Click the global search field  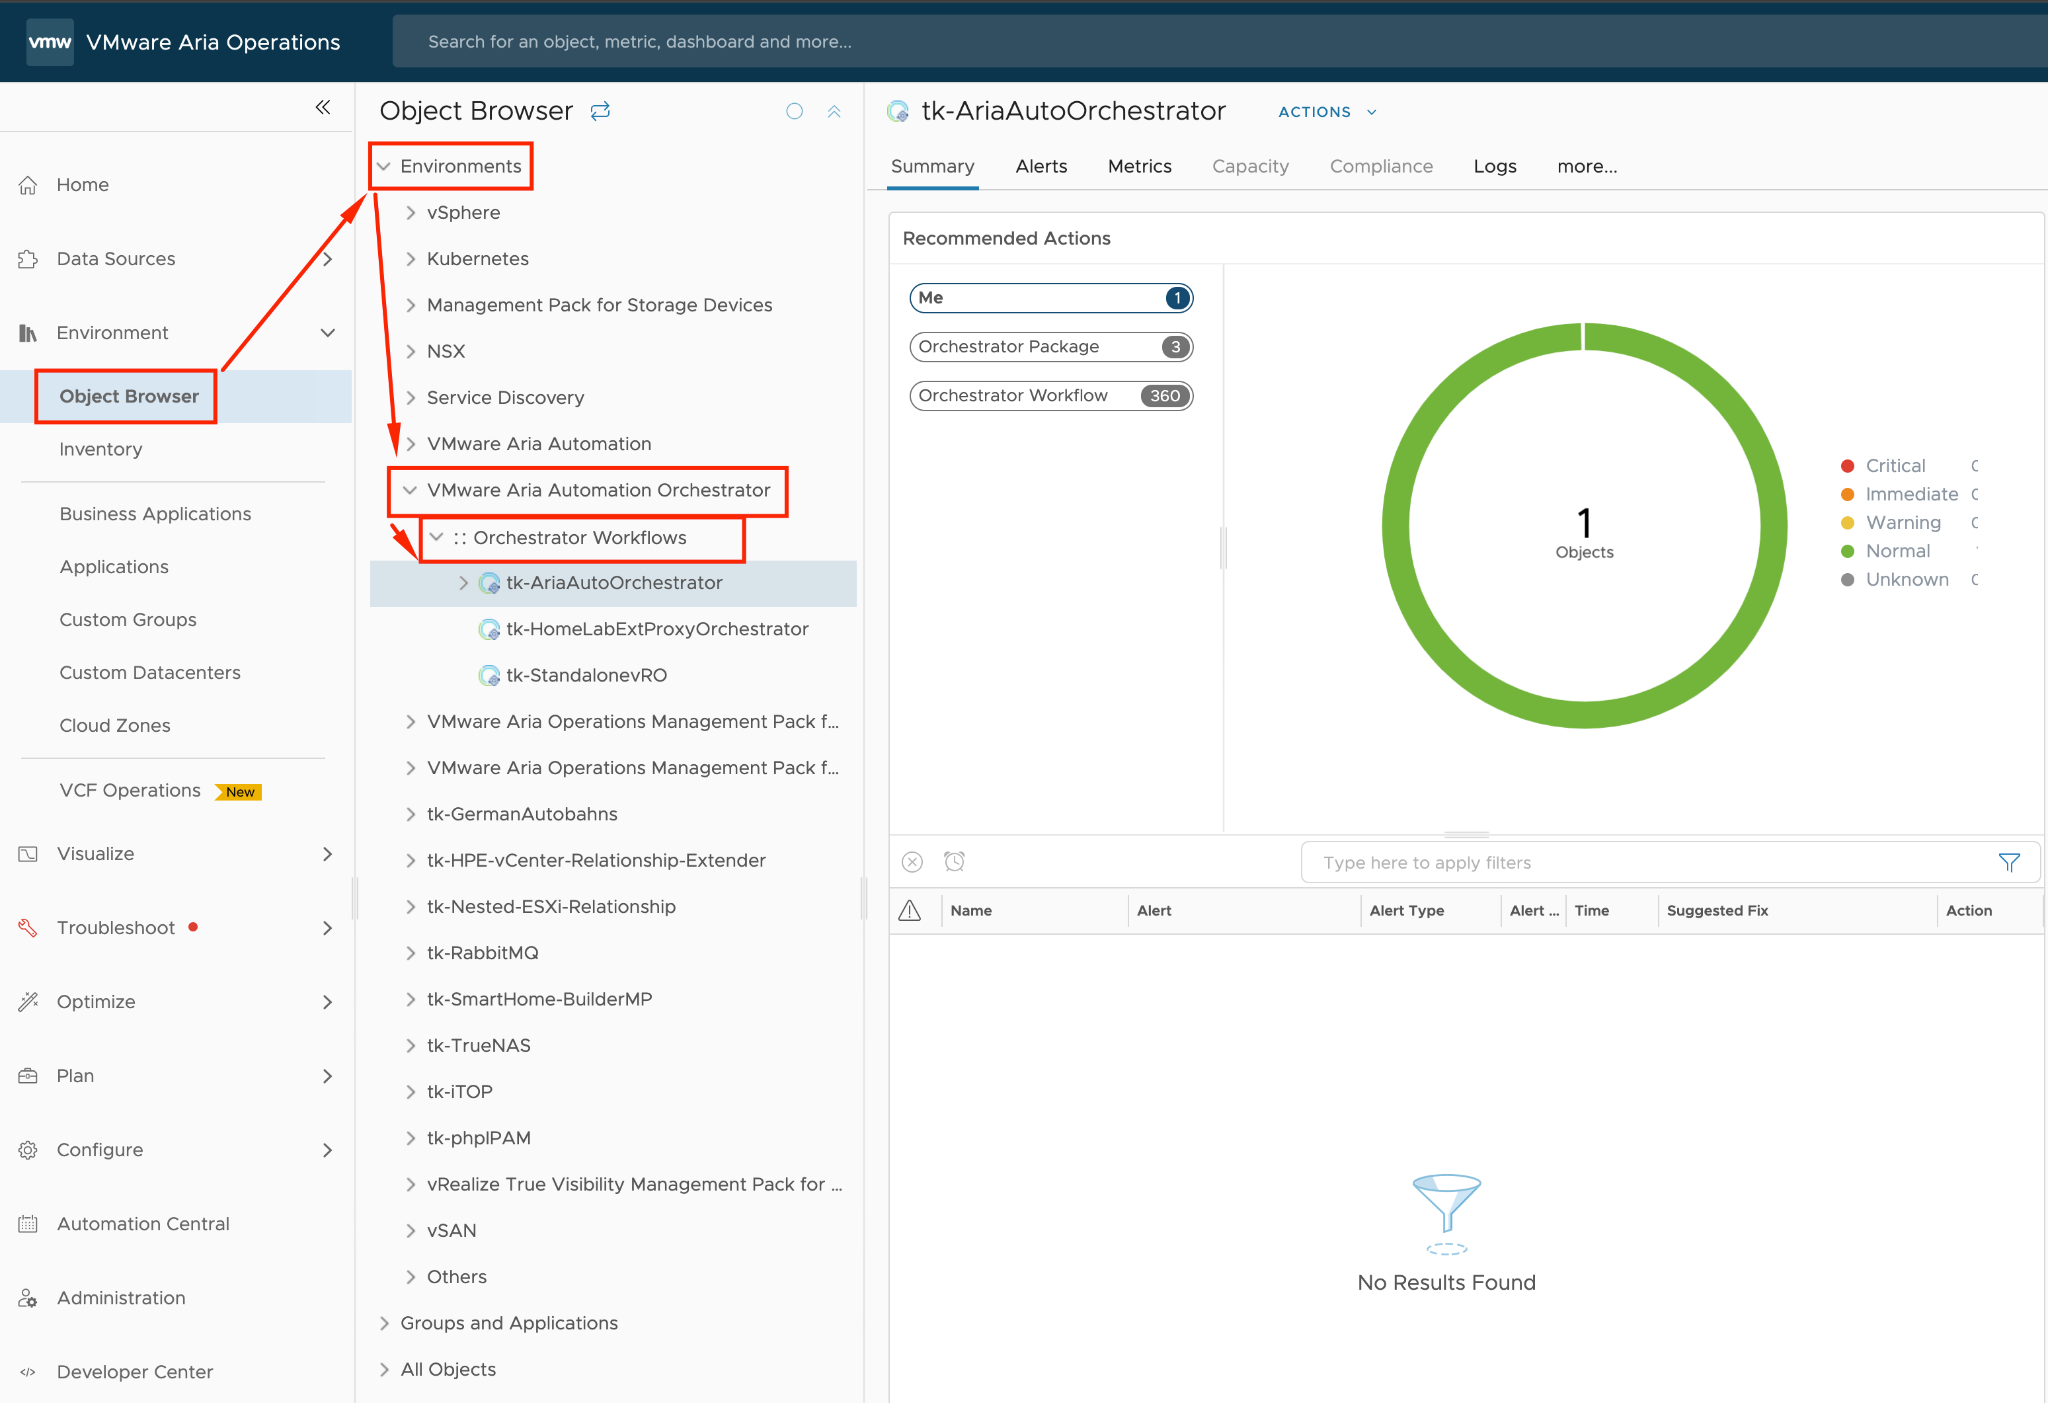click(1220, 42)
